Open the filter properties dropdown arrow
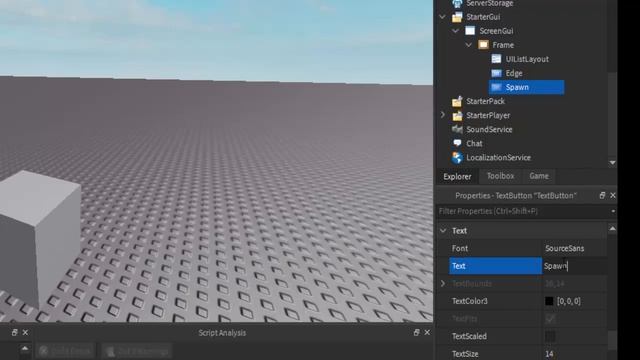This screenshot has width=640, height=360. click(613, 211)
